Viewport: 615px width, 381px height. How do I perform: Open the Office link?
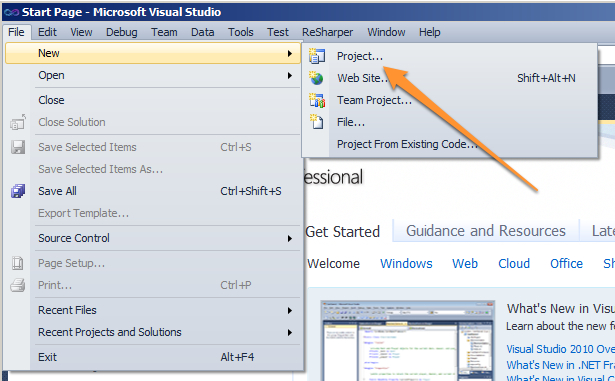(566, 263)
